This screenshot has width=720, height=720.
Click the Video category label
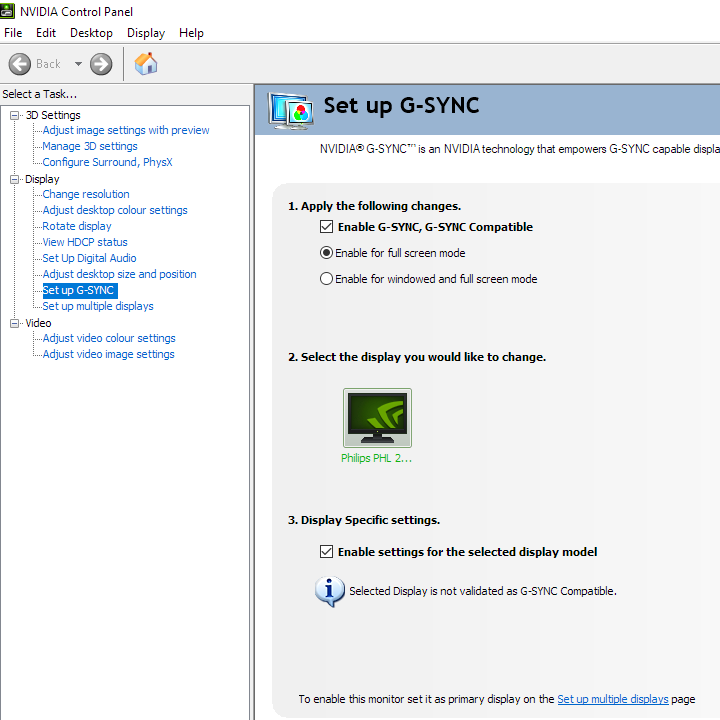tap(38, 323)
